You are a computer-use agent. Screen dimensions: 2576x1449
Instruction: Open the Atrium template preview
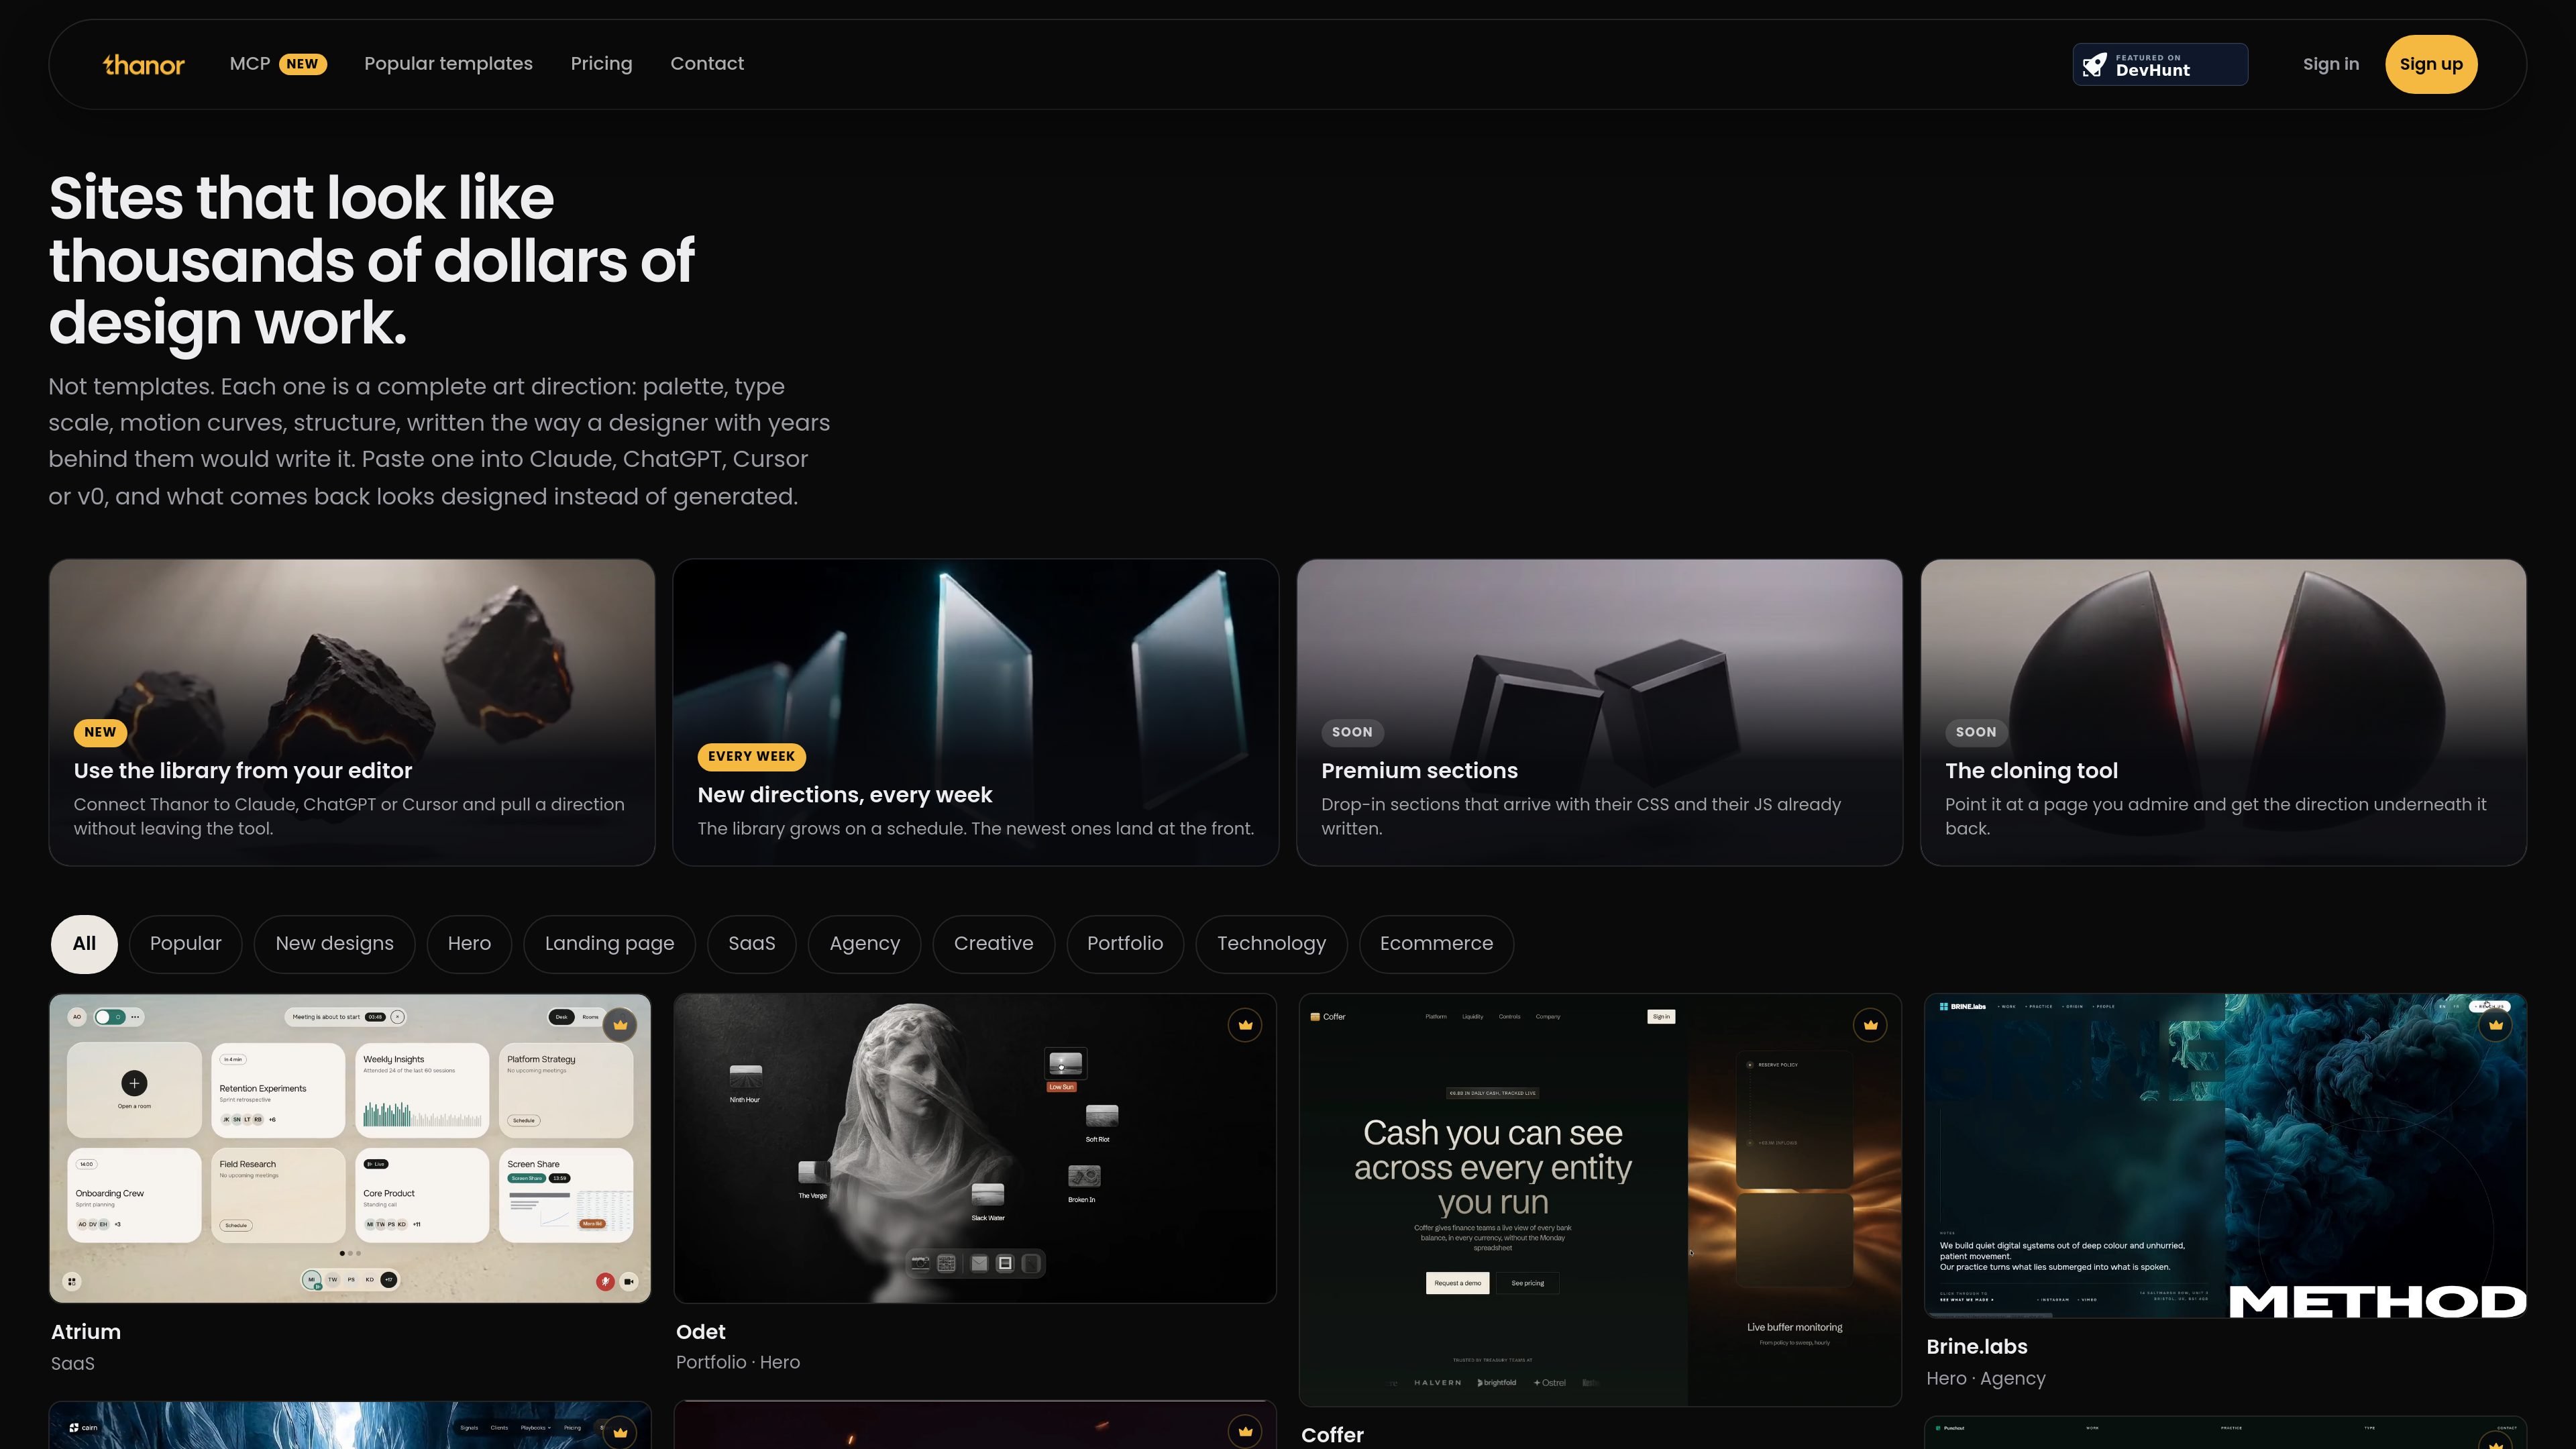(350, 1148)
